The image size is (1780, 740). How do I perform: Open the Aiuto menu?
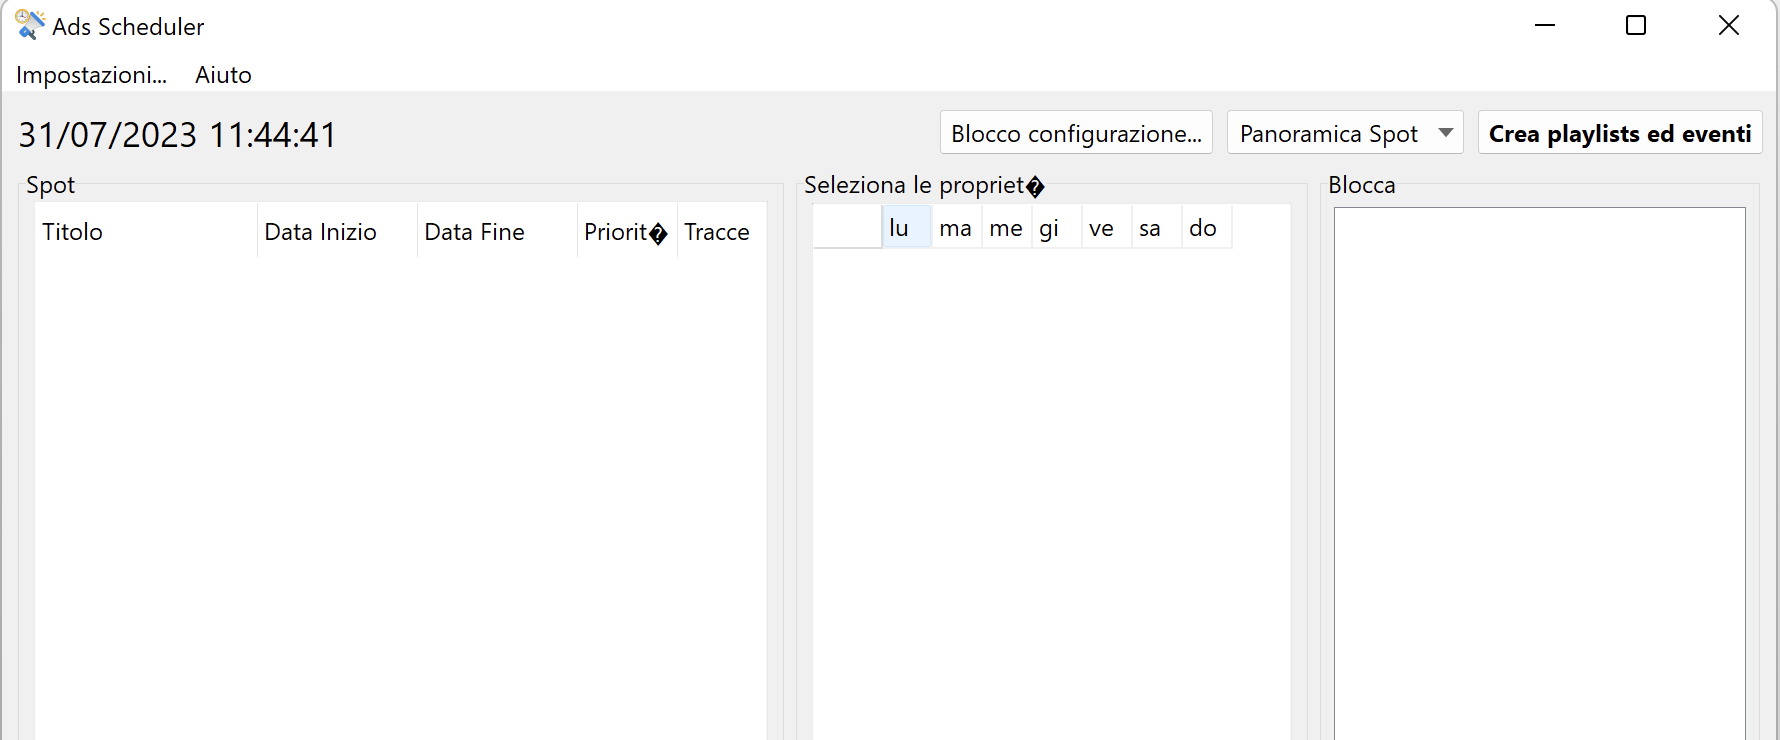coord(223,75)
